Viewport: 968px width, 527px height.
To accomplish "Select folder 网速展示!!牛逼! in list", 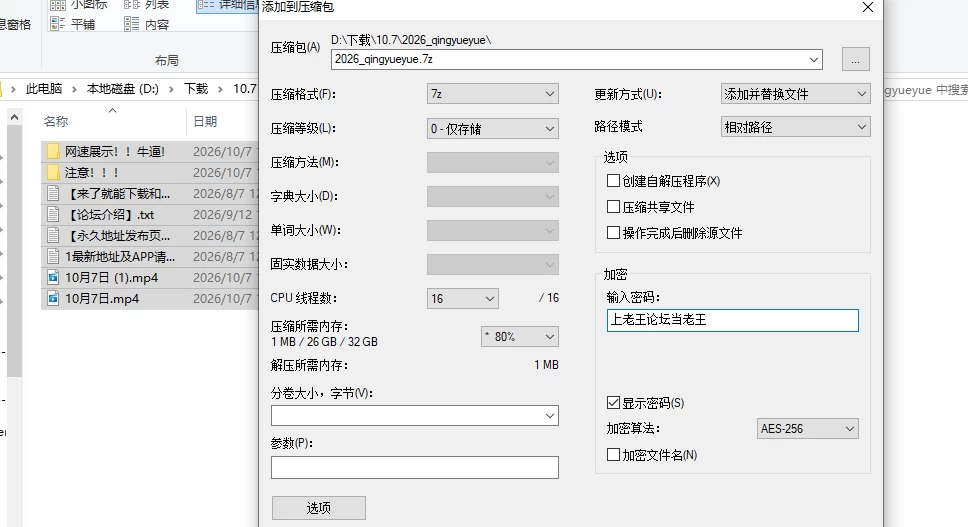I will [115, 152].
